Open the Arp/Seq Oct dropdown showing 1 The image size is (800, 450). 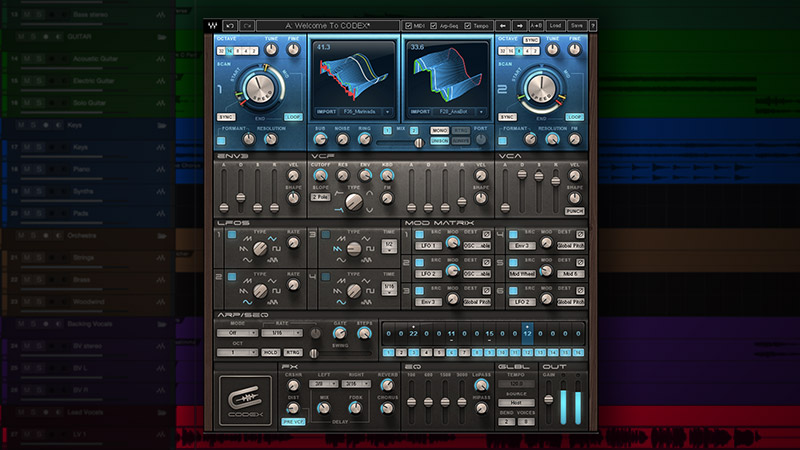point(237,352)
